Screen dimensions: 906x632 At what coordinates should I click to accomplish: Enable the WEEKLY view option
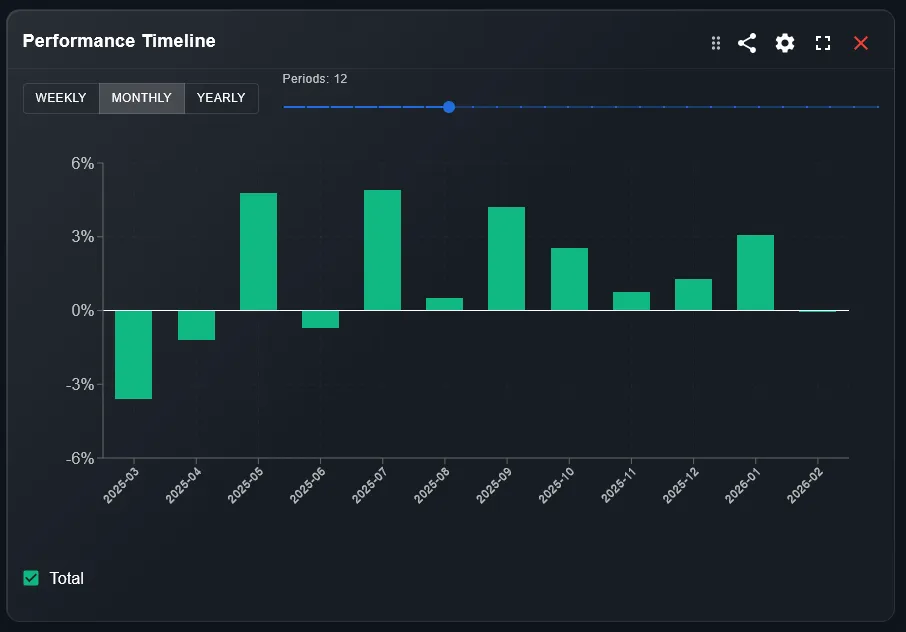point(61,98)
